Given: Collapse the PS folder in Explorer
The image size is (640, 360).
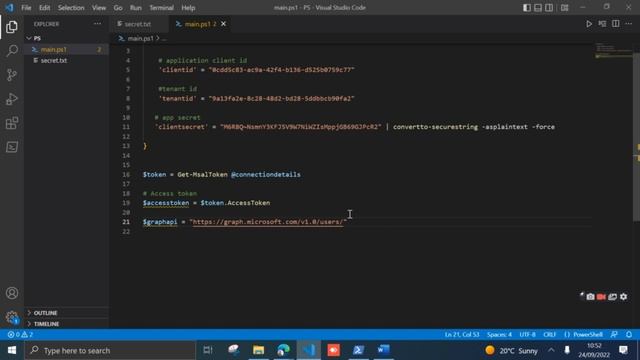Looking at the screenshot, I should coord(67,38).
